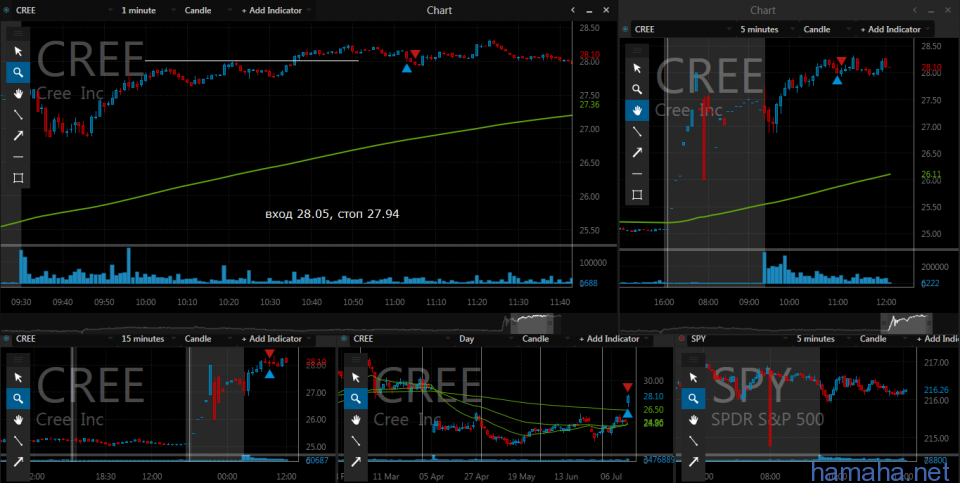Toggle the red link dot of the SPY chart
960x483 pixels.
tap(683, 339)
